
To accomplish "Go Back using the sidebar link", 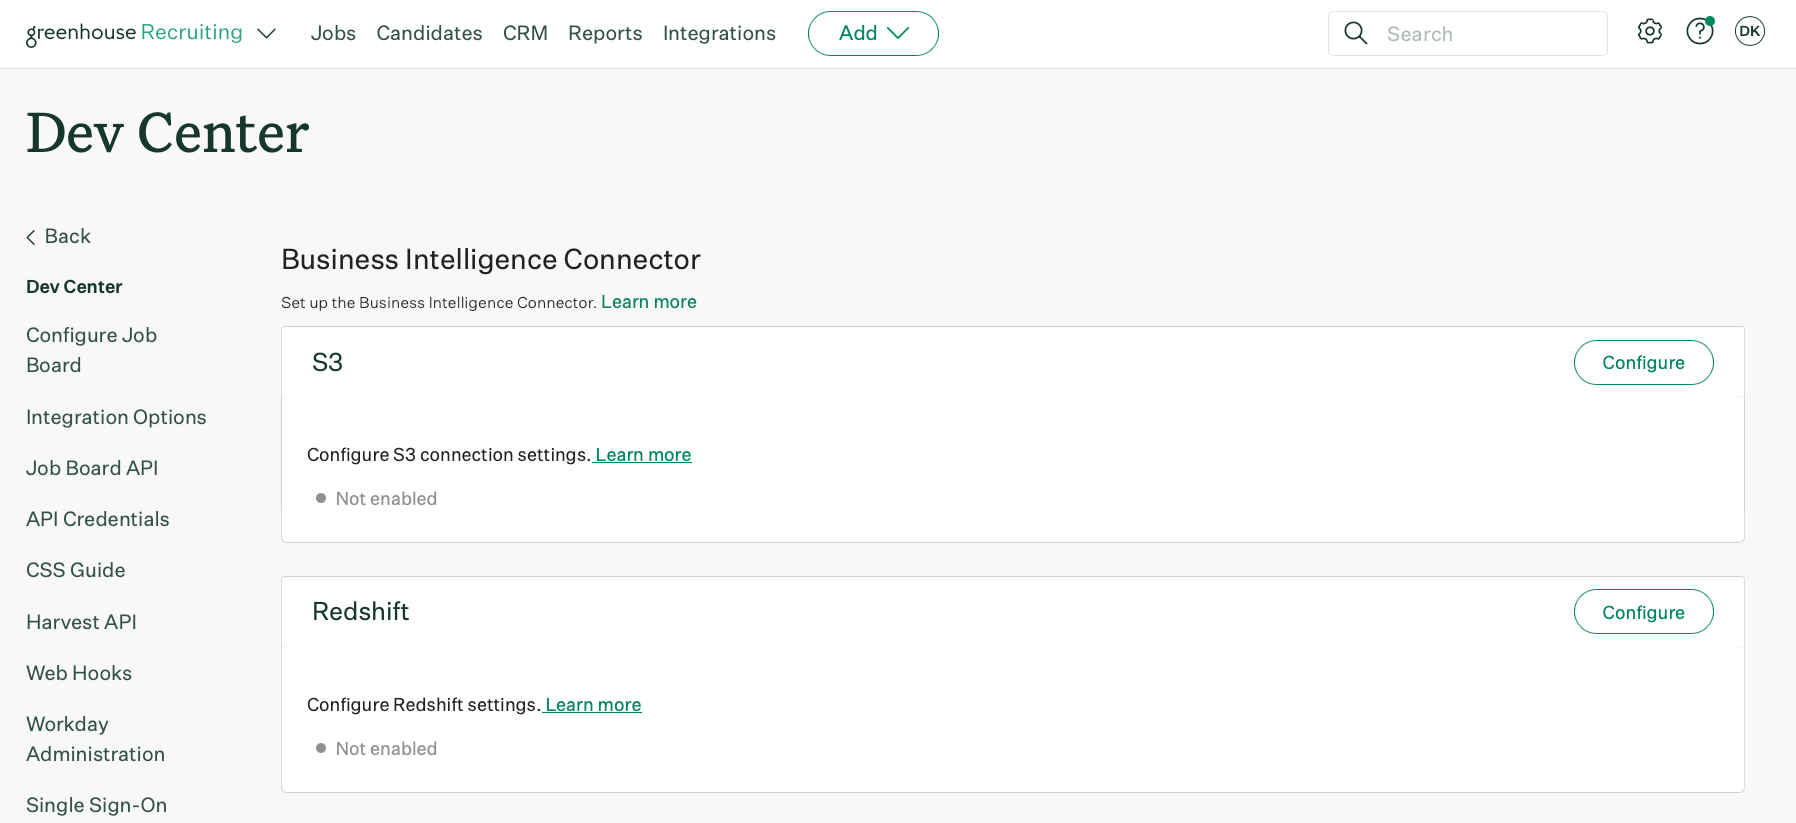I will point(58,236).
